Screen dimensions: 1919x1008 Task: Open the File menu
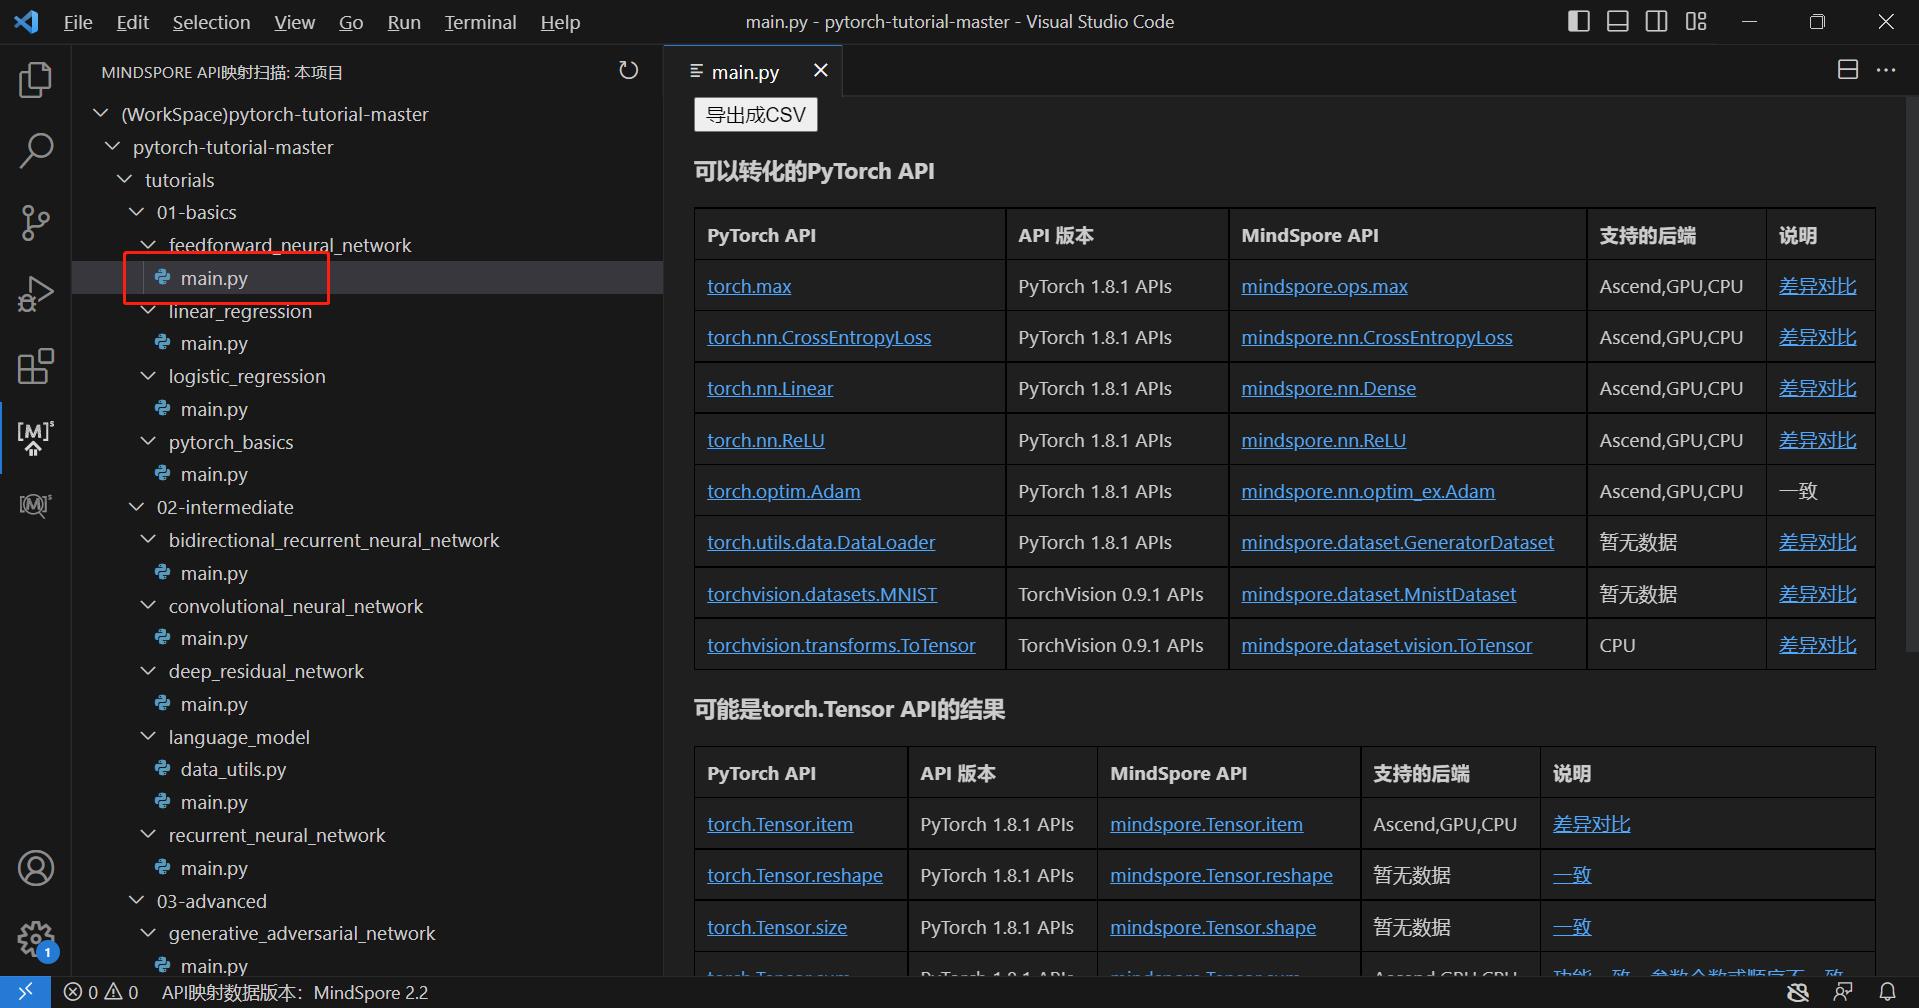pyautogui.click(x=78, y=22)
